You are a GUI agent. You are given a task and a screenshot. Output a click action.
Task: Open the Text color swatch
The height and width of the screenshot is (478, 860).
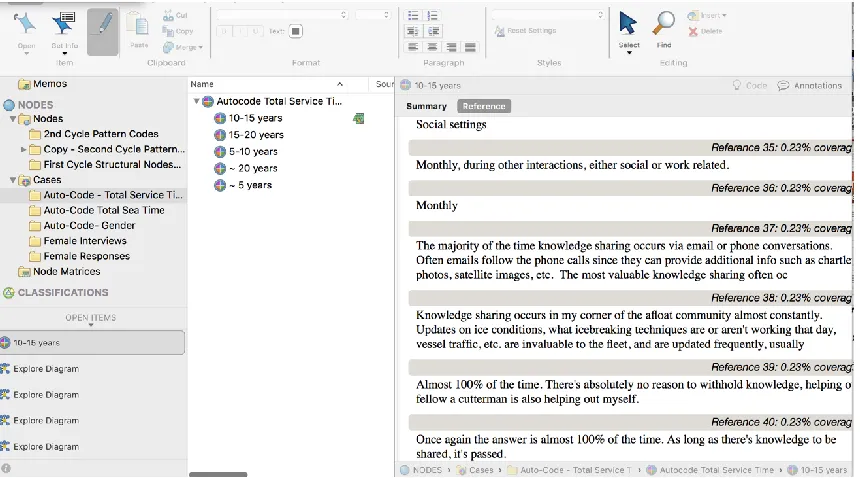[295, 31]
